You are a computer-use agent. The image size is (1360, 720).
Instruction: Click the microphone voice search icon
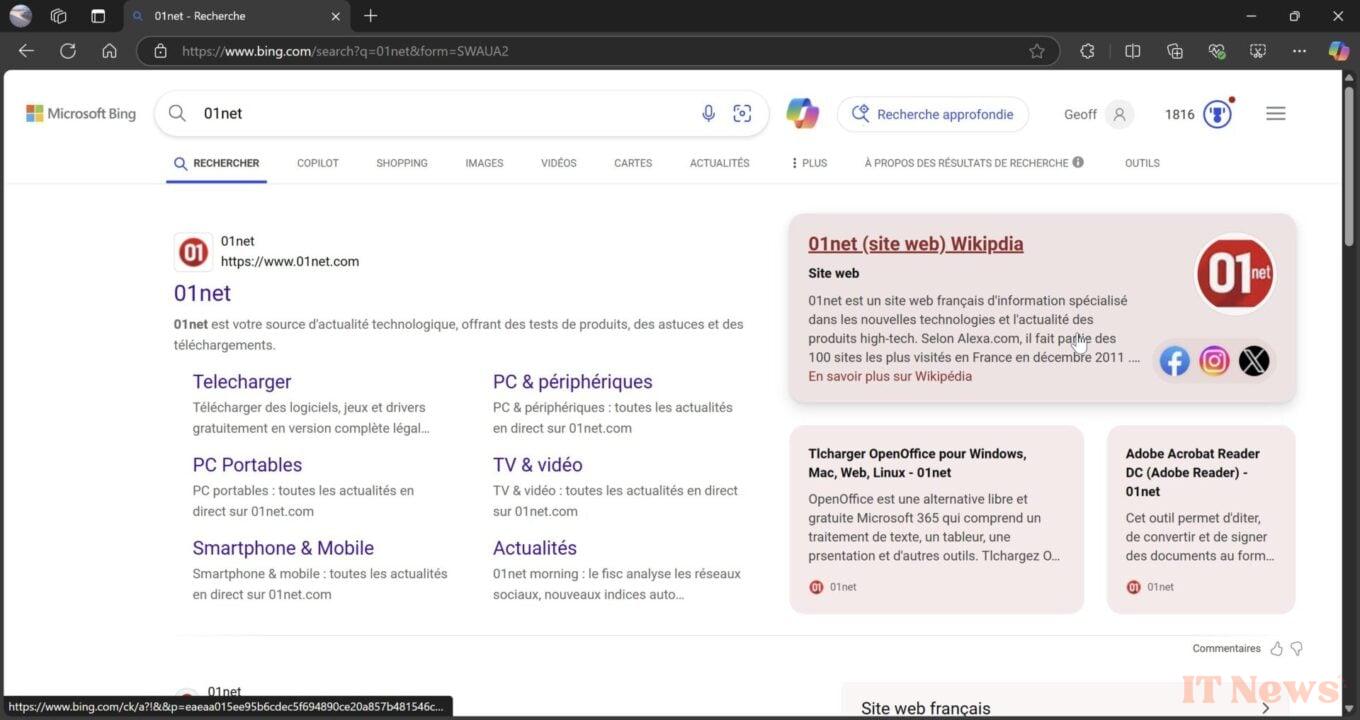point(708,114)
